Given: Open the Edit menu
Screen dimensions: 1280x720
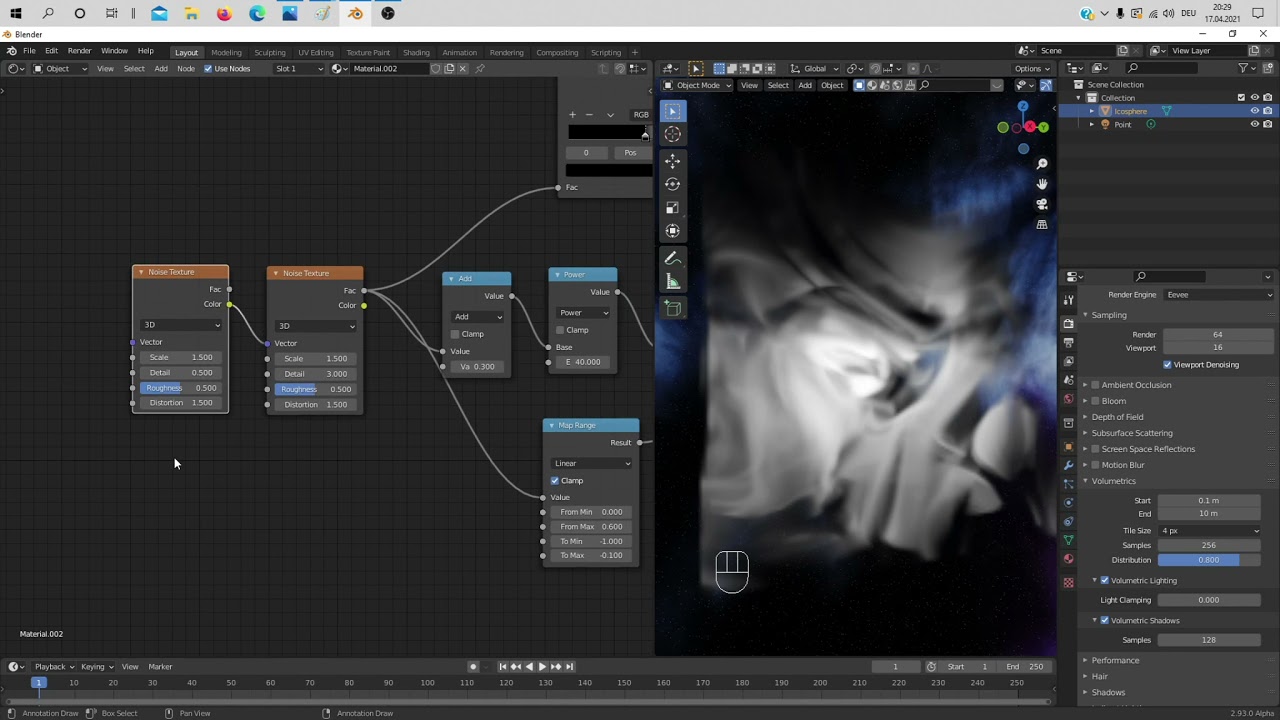Looking at the screenshot, I should pos(51,51).
